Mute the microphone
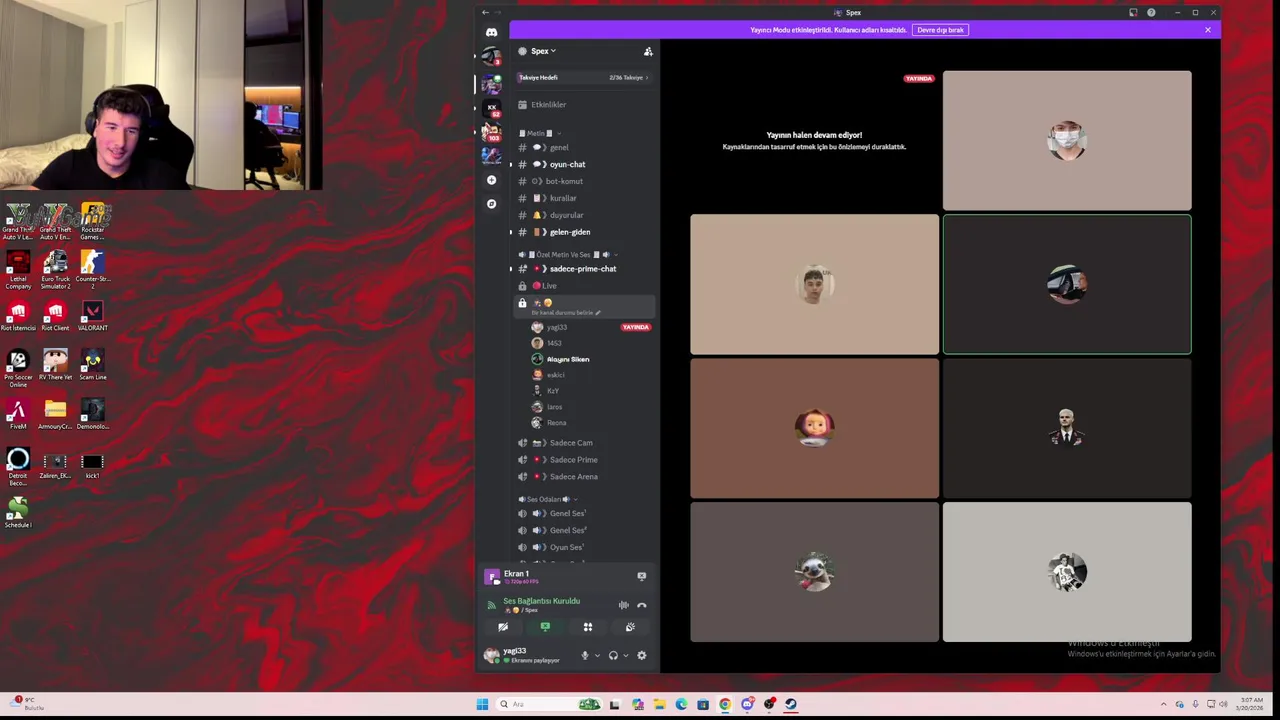1280x720 pixels. 585,656
